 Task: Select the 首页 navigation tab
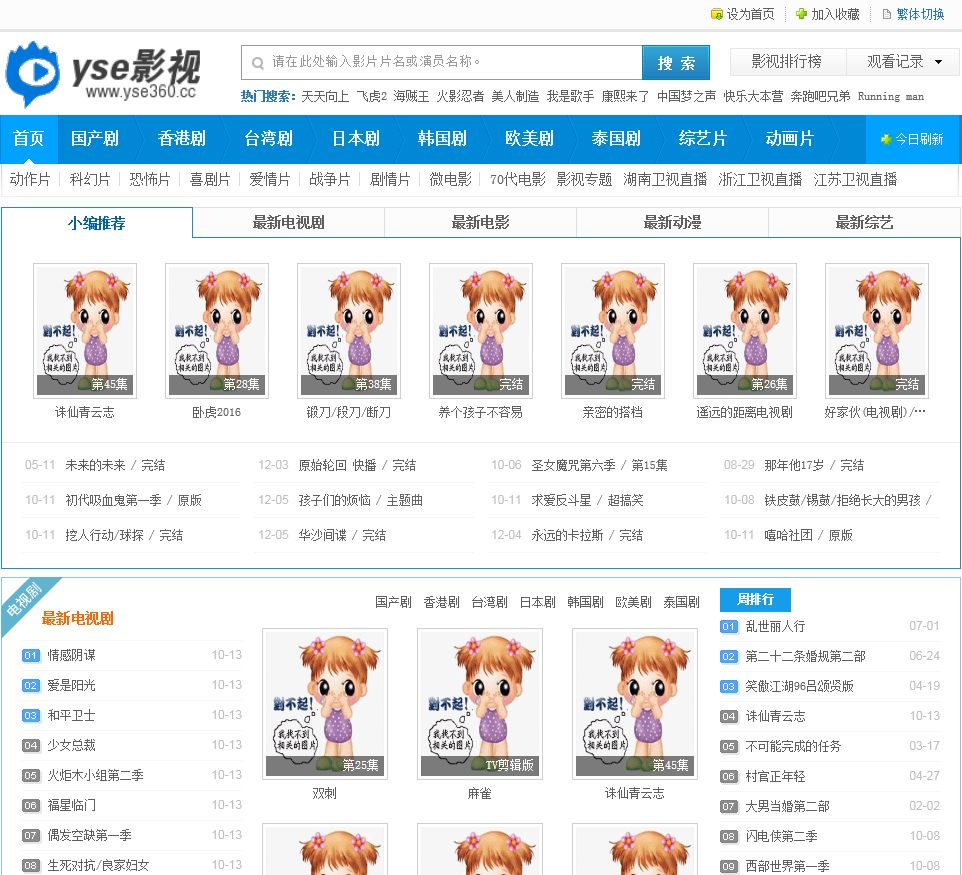pyautogui.click(x=29, y=139)
